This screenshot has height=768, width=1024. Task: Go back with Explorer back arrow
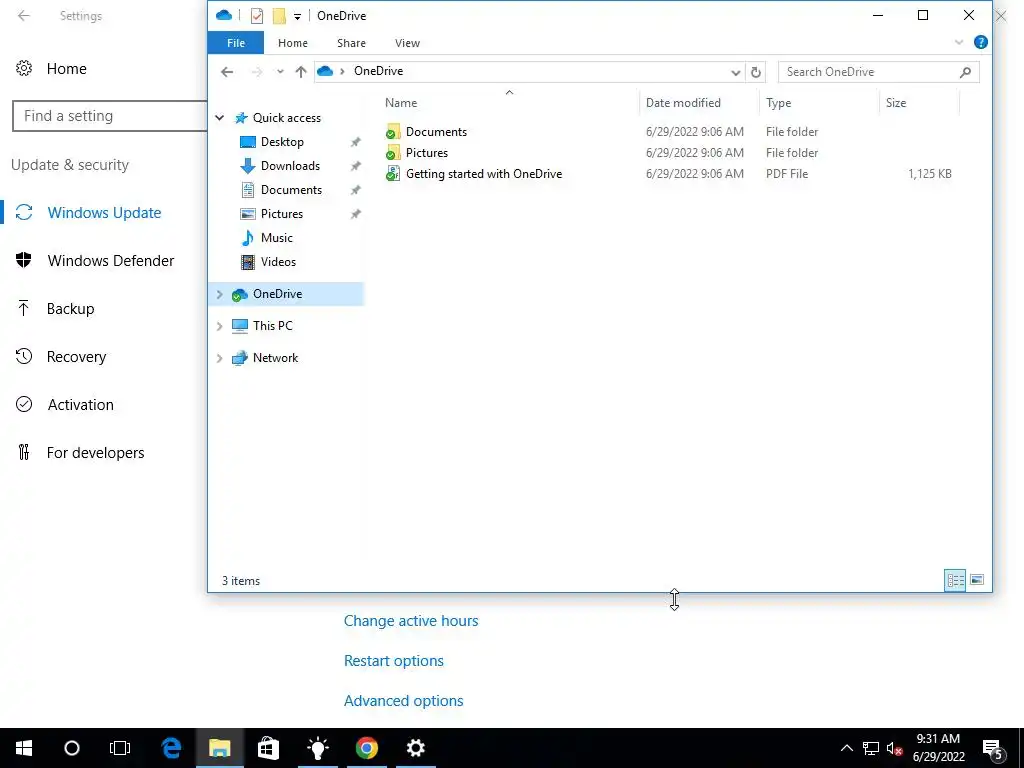tap(227, 72)
